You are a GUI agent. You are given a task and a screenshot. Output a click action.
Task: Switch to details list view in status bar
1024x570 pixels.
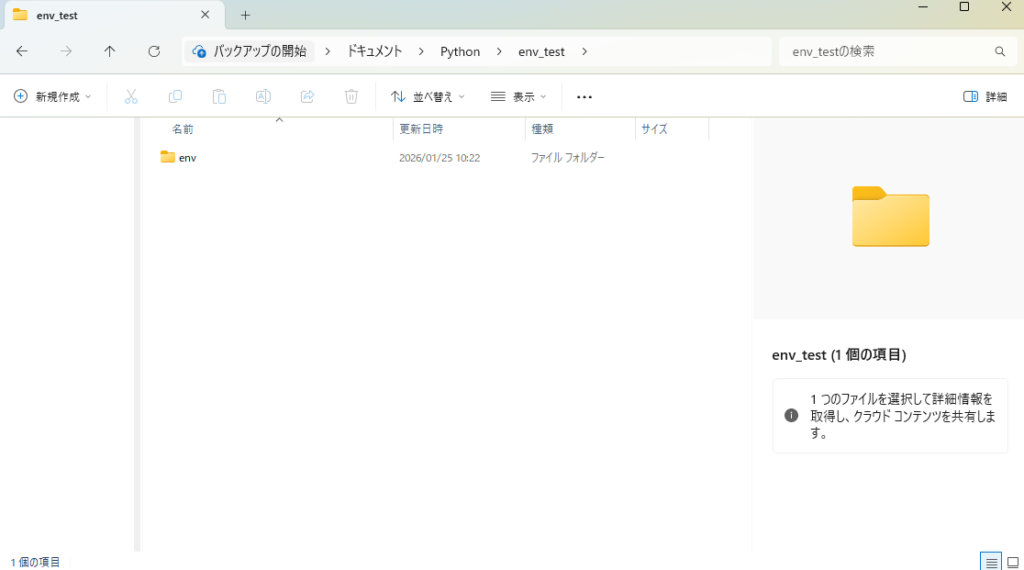point(990,561)
